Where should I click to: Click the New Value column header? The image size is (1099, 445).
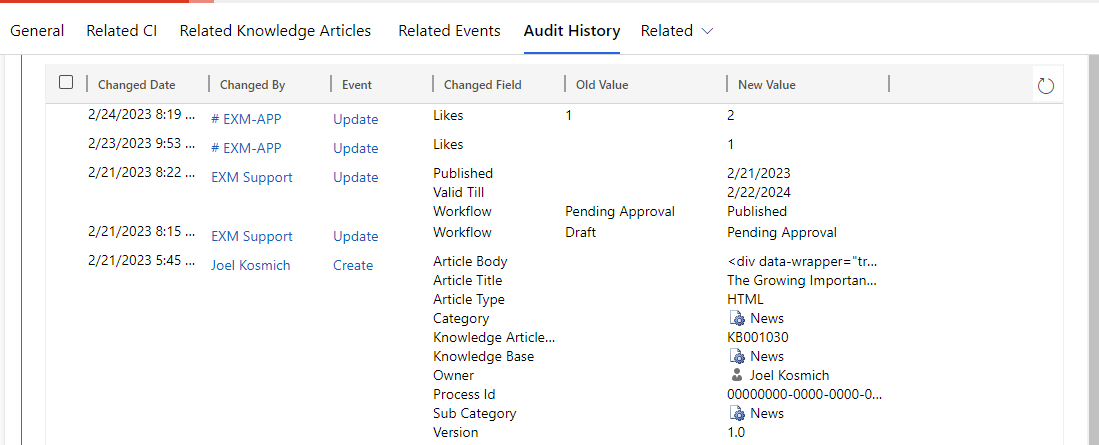click(x=767, y=85)
